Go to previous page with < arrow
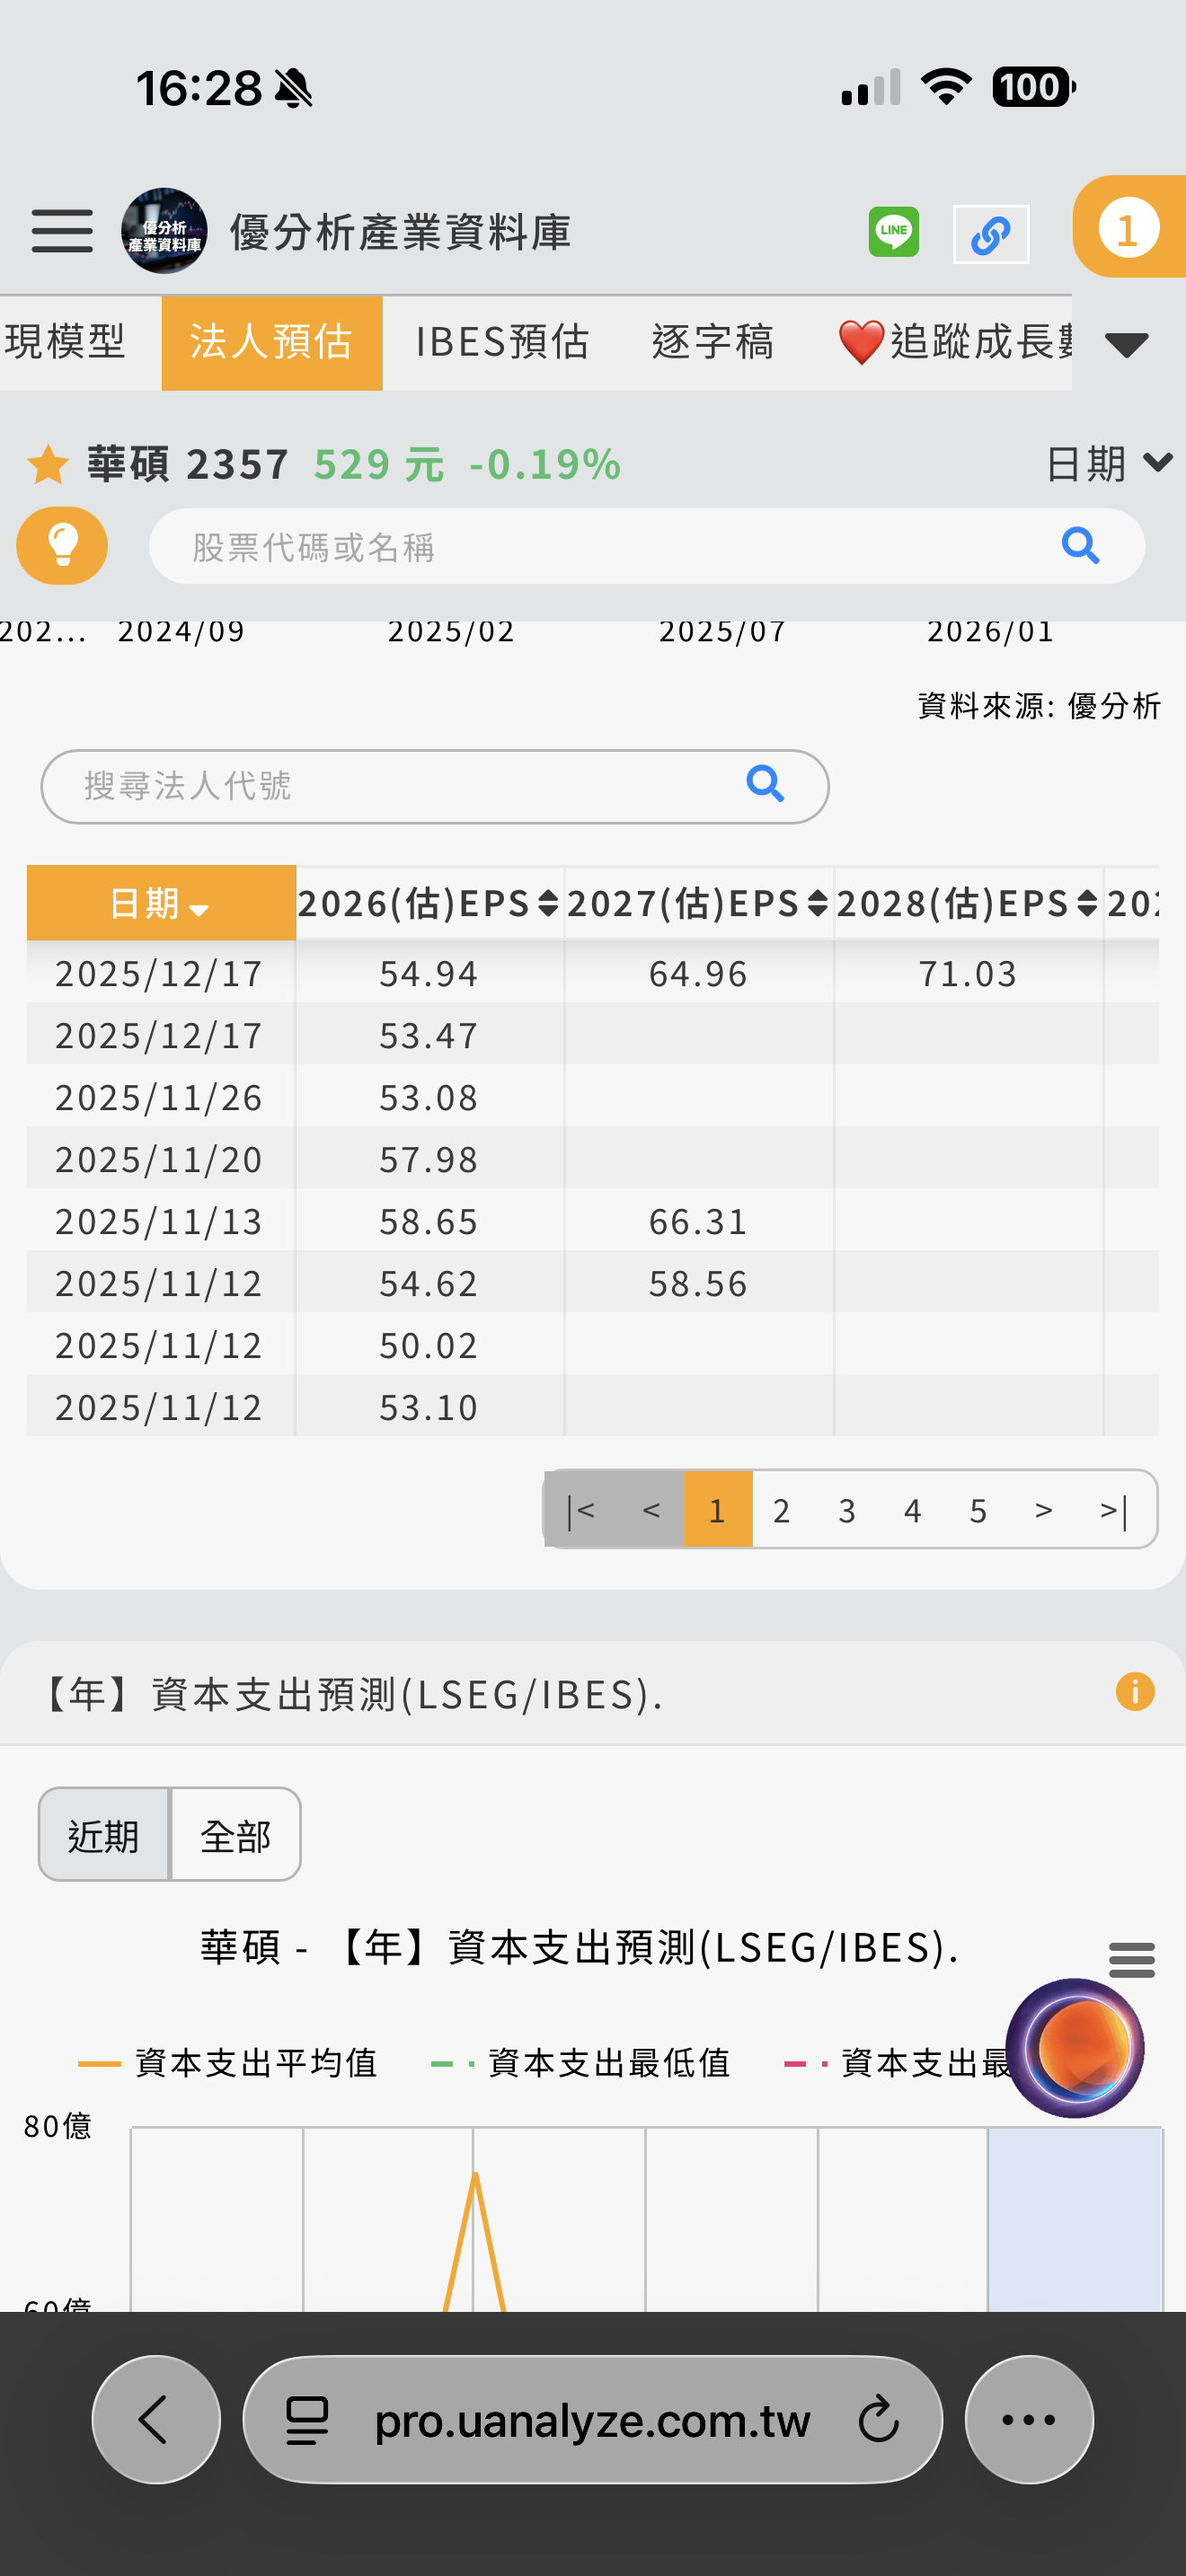The image size is (1186, 2576). [651, 1510]
